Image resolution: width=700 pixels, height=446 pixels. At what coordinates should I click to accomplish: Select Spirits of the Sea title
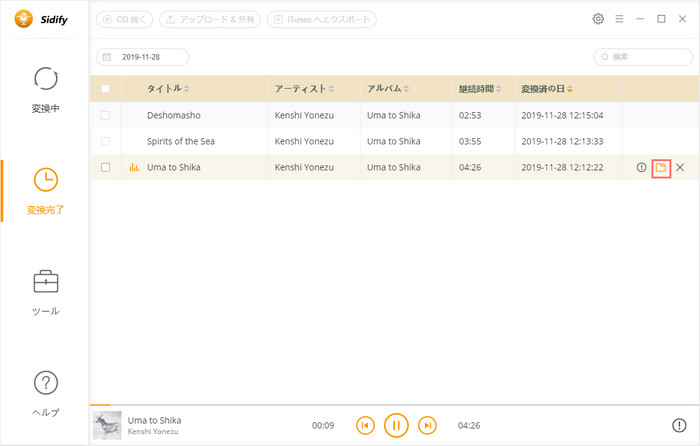pos(181,142)
